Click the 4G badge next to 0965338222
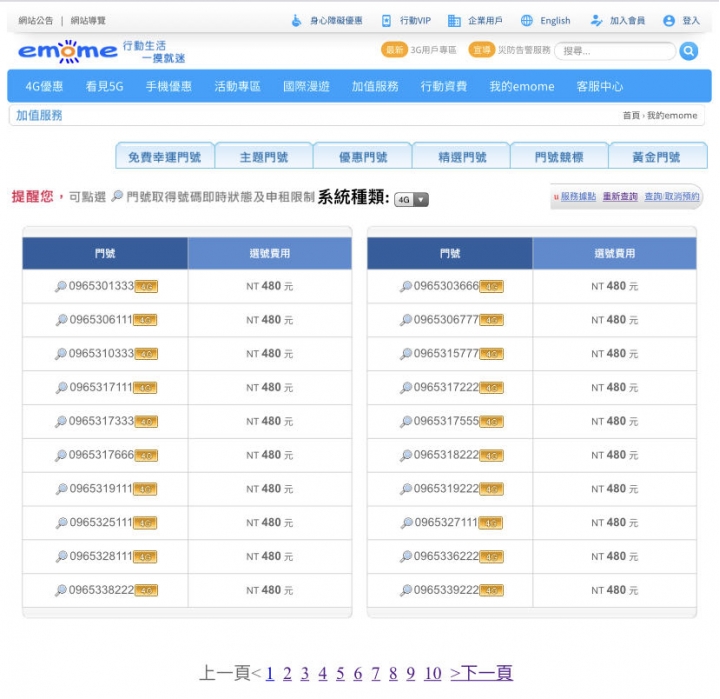This screenshot has height=699, width=720. pyautogui.click(x=146, y=591)
